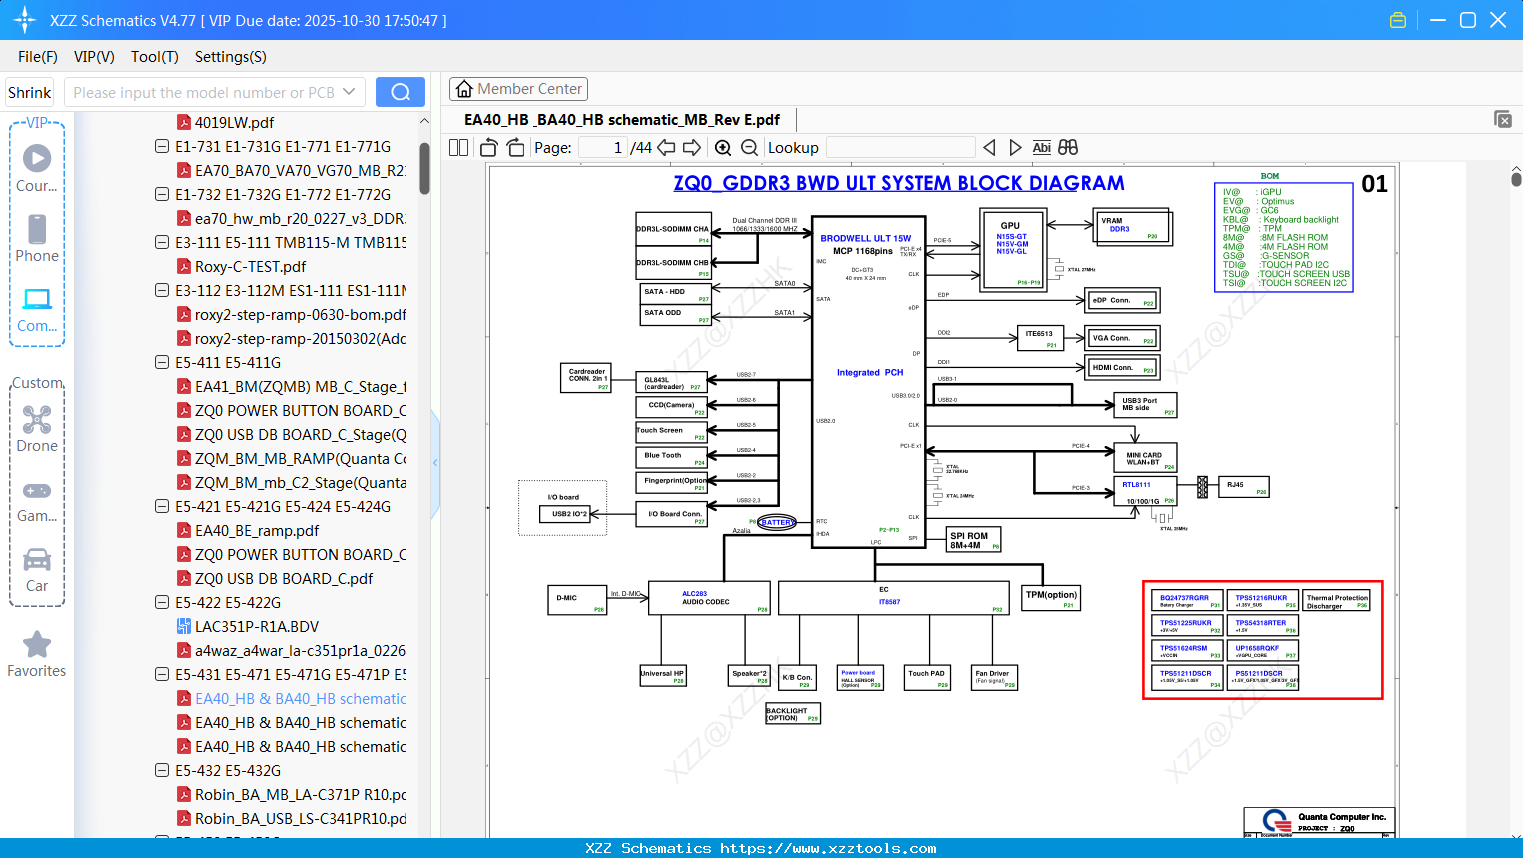Zoom out of the schematic
The image size is (1523, 858).
coord(749,148)
